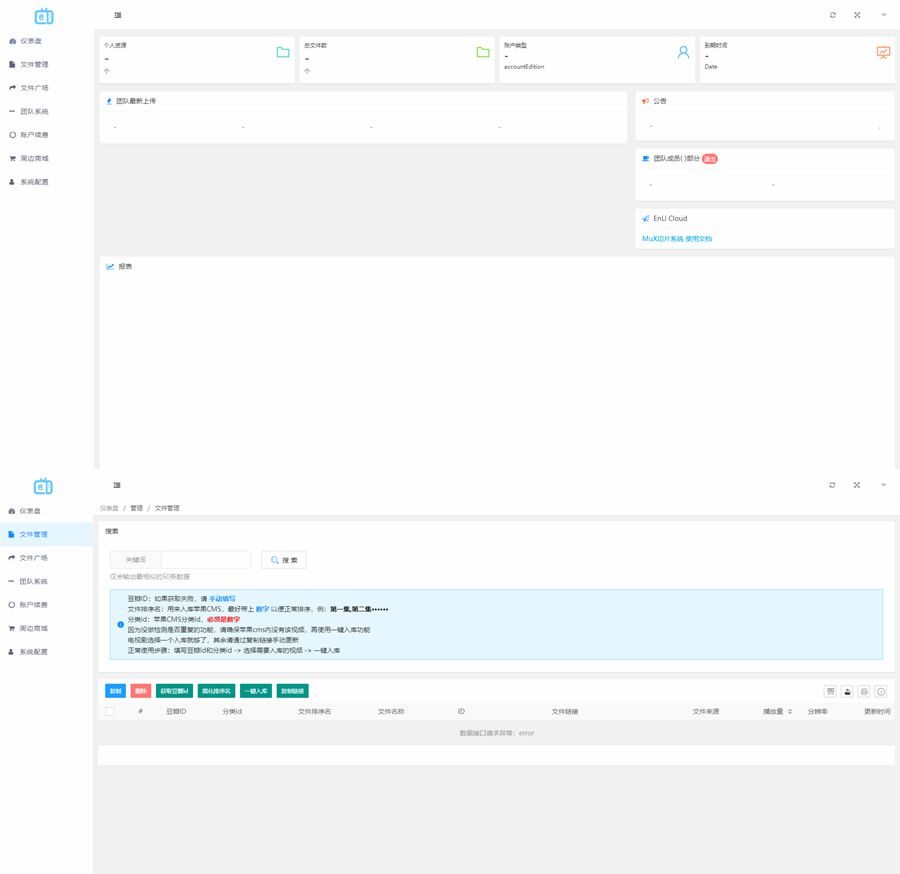Click the print icon in the table toolbar
900x874 pixels.
pyautogui.click(x=863, y=690)
